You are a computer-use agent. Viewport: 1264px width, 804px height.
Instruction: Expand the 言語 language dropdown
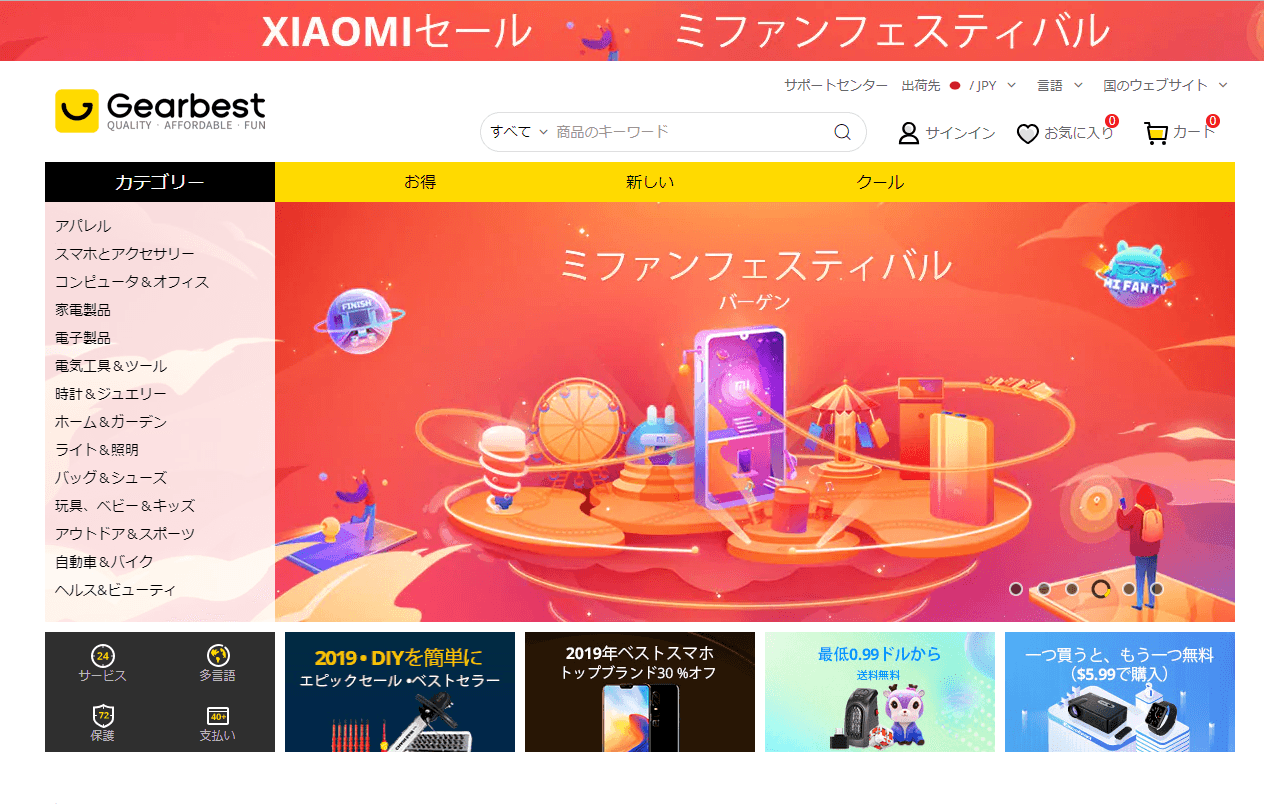[1060, 85]
